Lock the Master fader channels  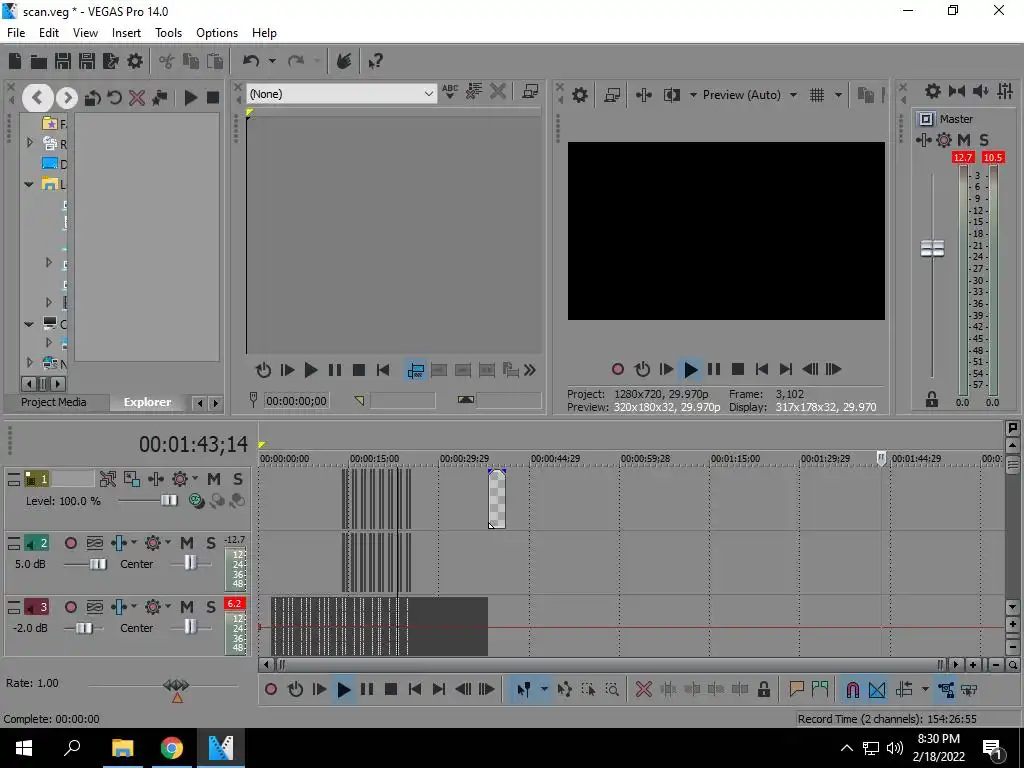click(932, 399)
